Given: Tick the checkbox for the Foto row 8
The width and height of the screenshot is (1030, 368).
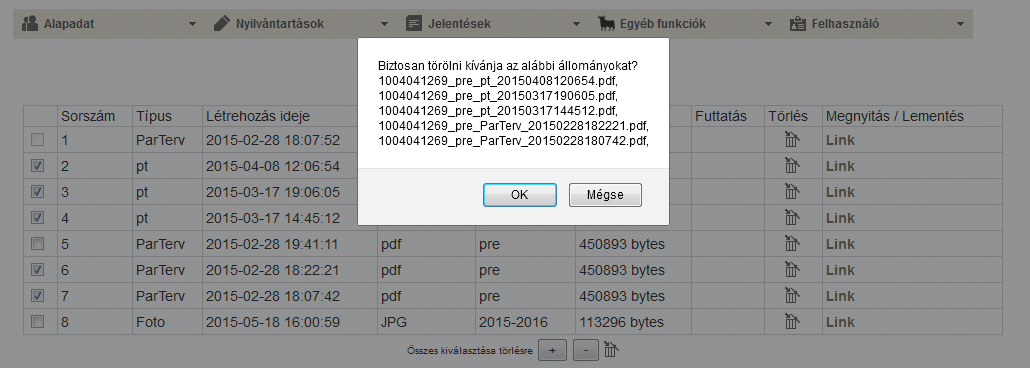Looking at the screenshot, I should [x=38, y=321].
